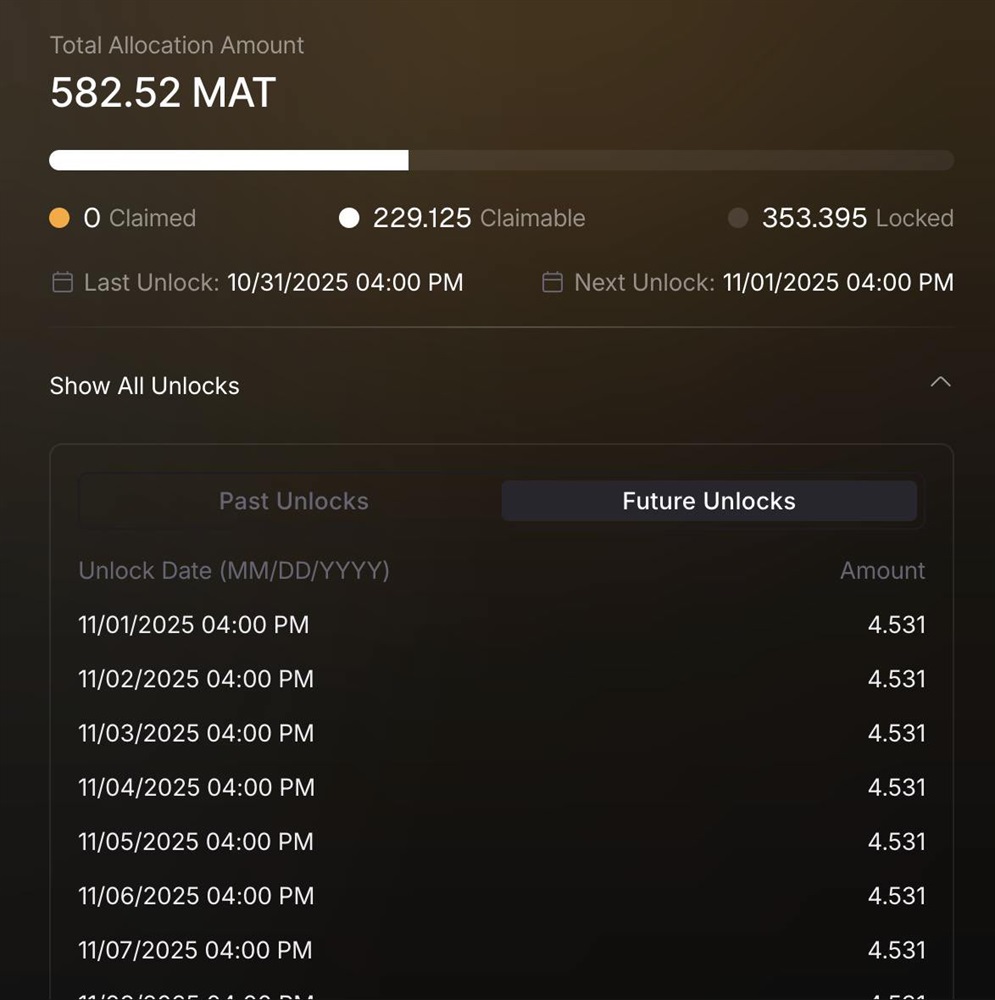Click the Last Unlock date 10/31/2025
Viewport: 995px width, 1000px height.
345,283
